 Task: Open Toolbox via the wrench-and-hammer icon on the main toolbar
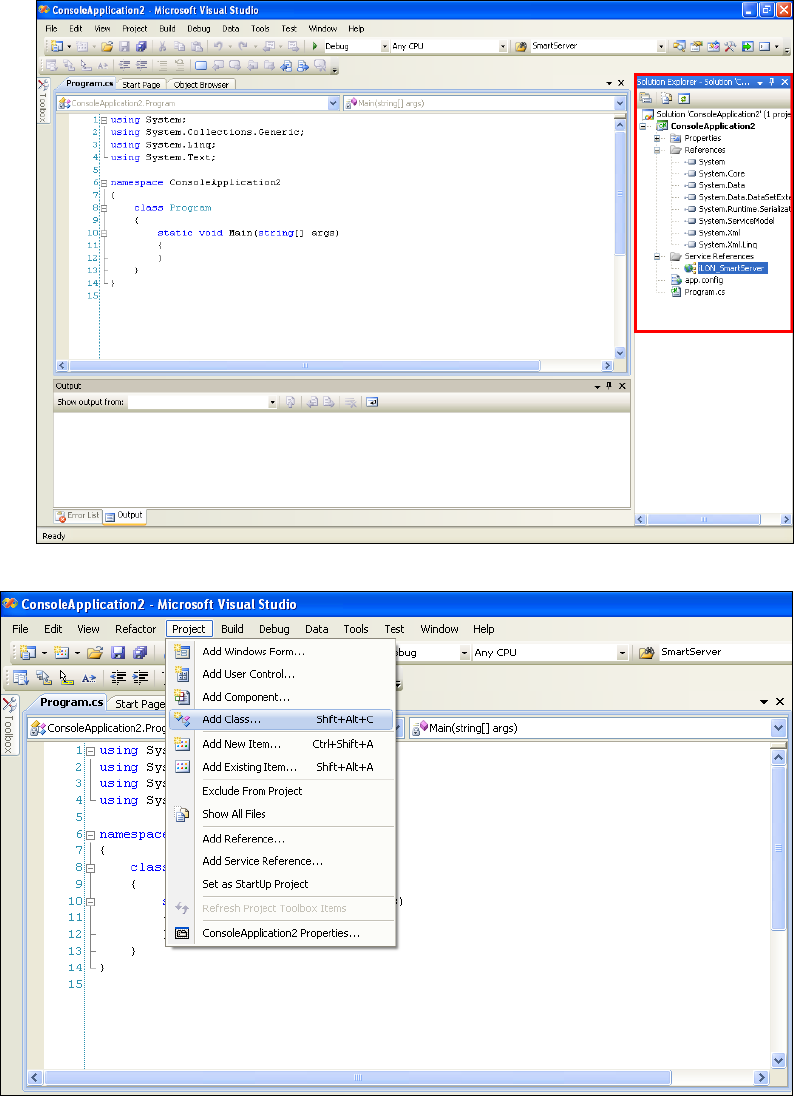[x=730, y=46]
